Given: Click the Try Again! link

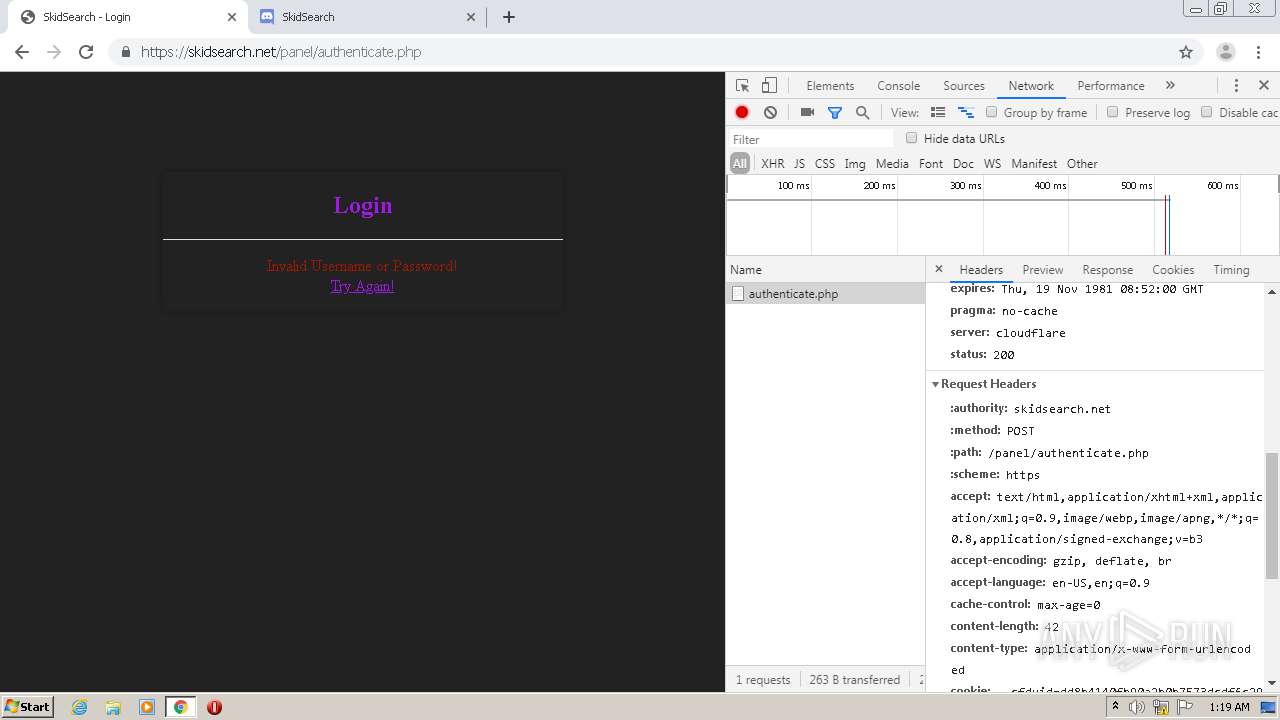Looking at the screenshot, I should click(x=363, y=286).
